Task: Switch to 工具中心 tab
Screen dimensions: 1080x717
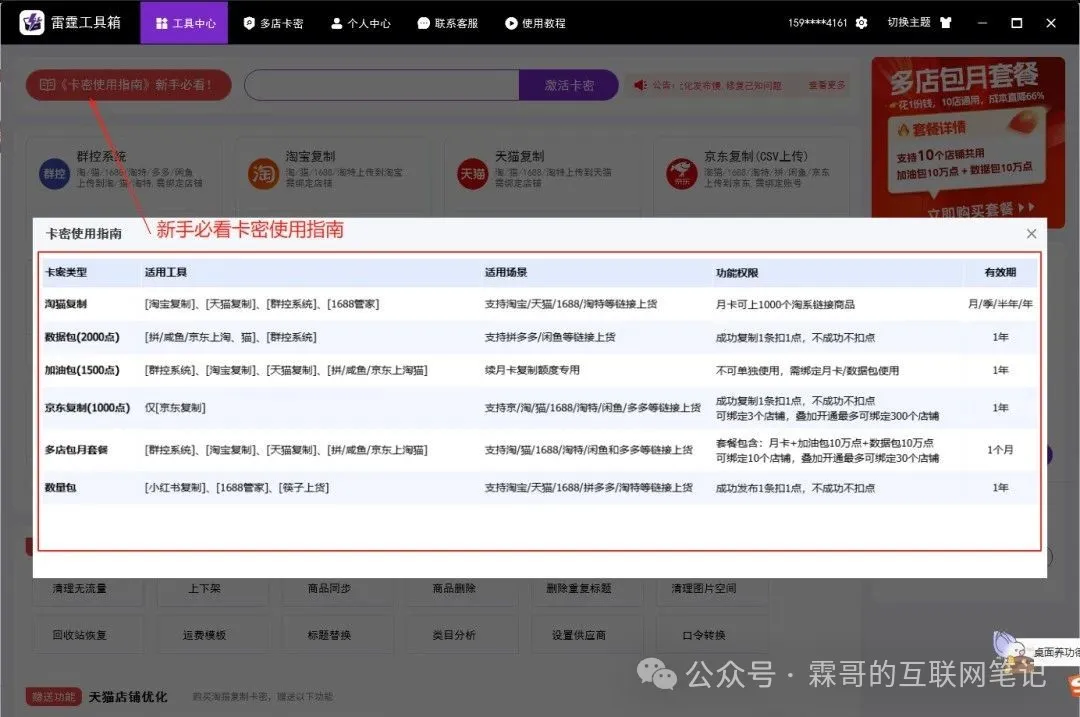Action: click(184, 23)
